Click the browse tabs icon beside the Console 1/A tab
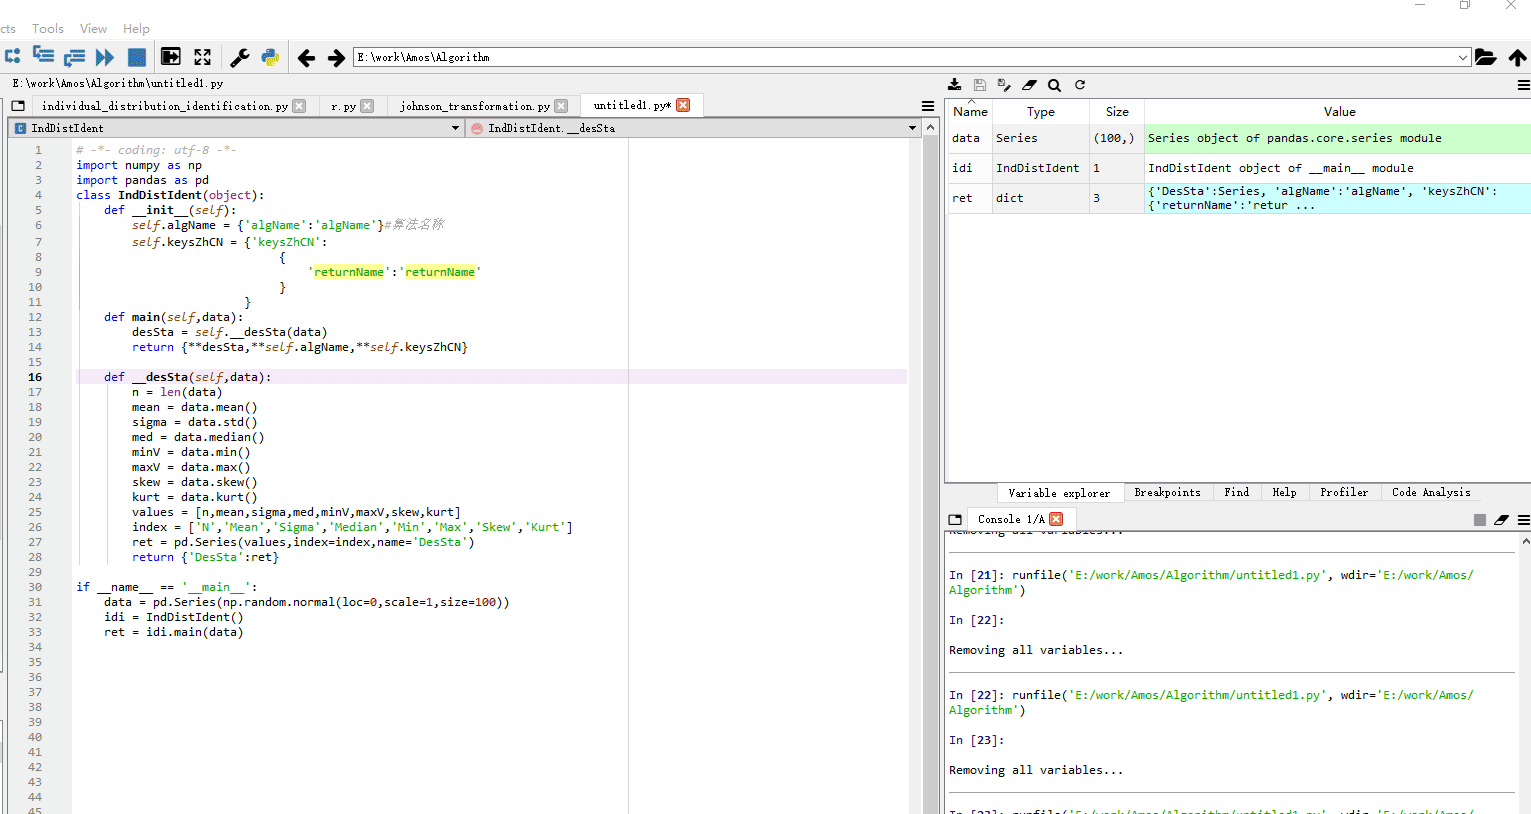 (955, 519)
